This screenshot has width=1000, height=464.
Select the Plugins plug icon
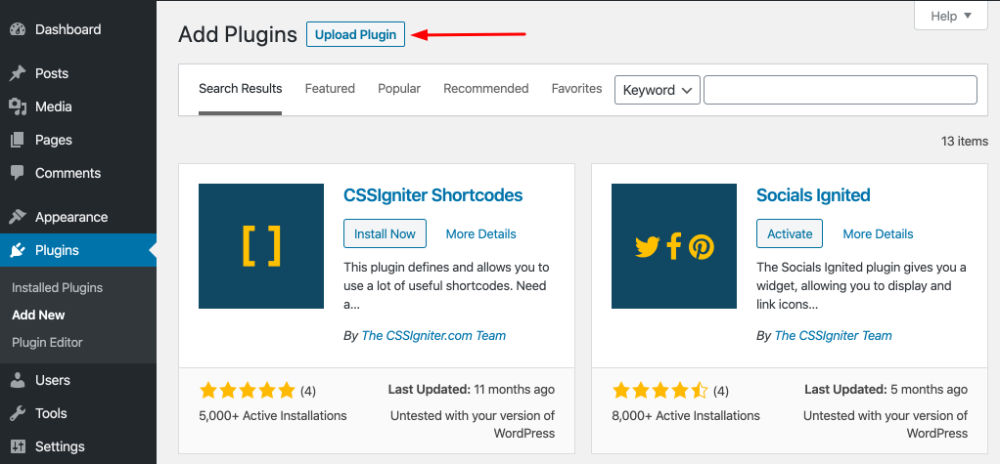click(x=18, y=250)
